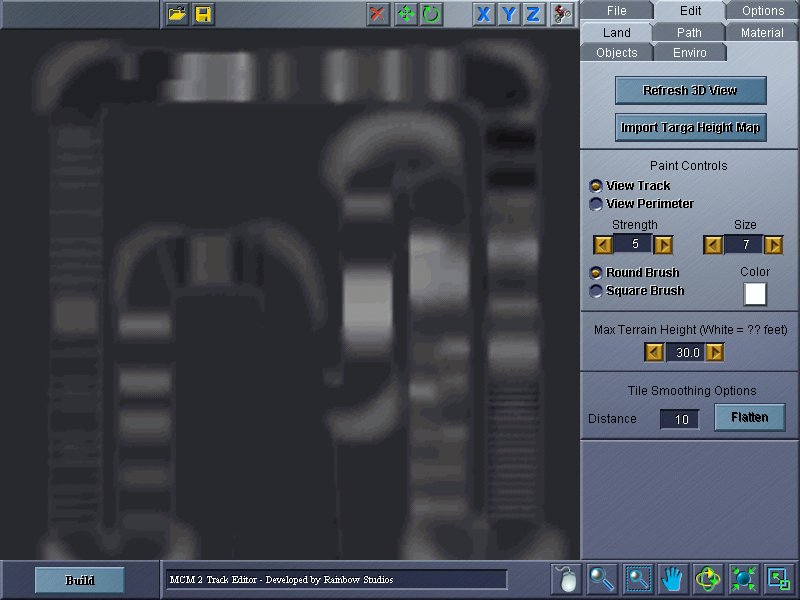Image resolution: width=800 pixels, height=600 pixels.
Task: Click the Build button
Action: coord(80,580)
